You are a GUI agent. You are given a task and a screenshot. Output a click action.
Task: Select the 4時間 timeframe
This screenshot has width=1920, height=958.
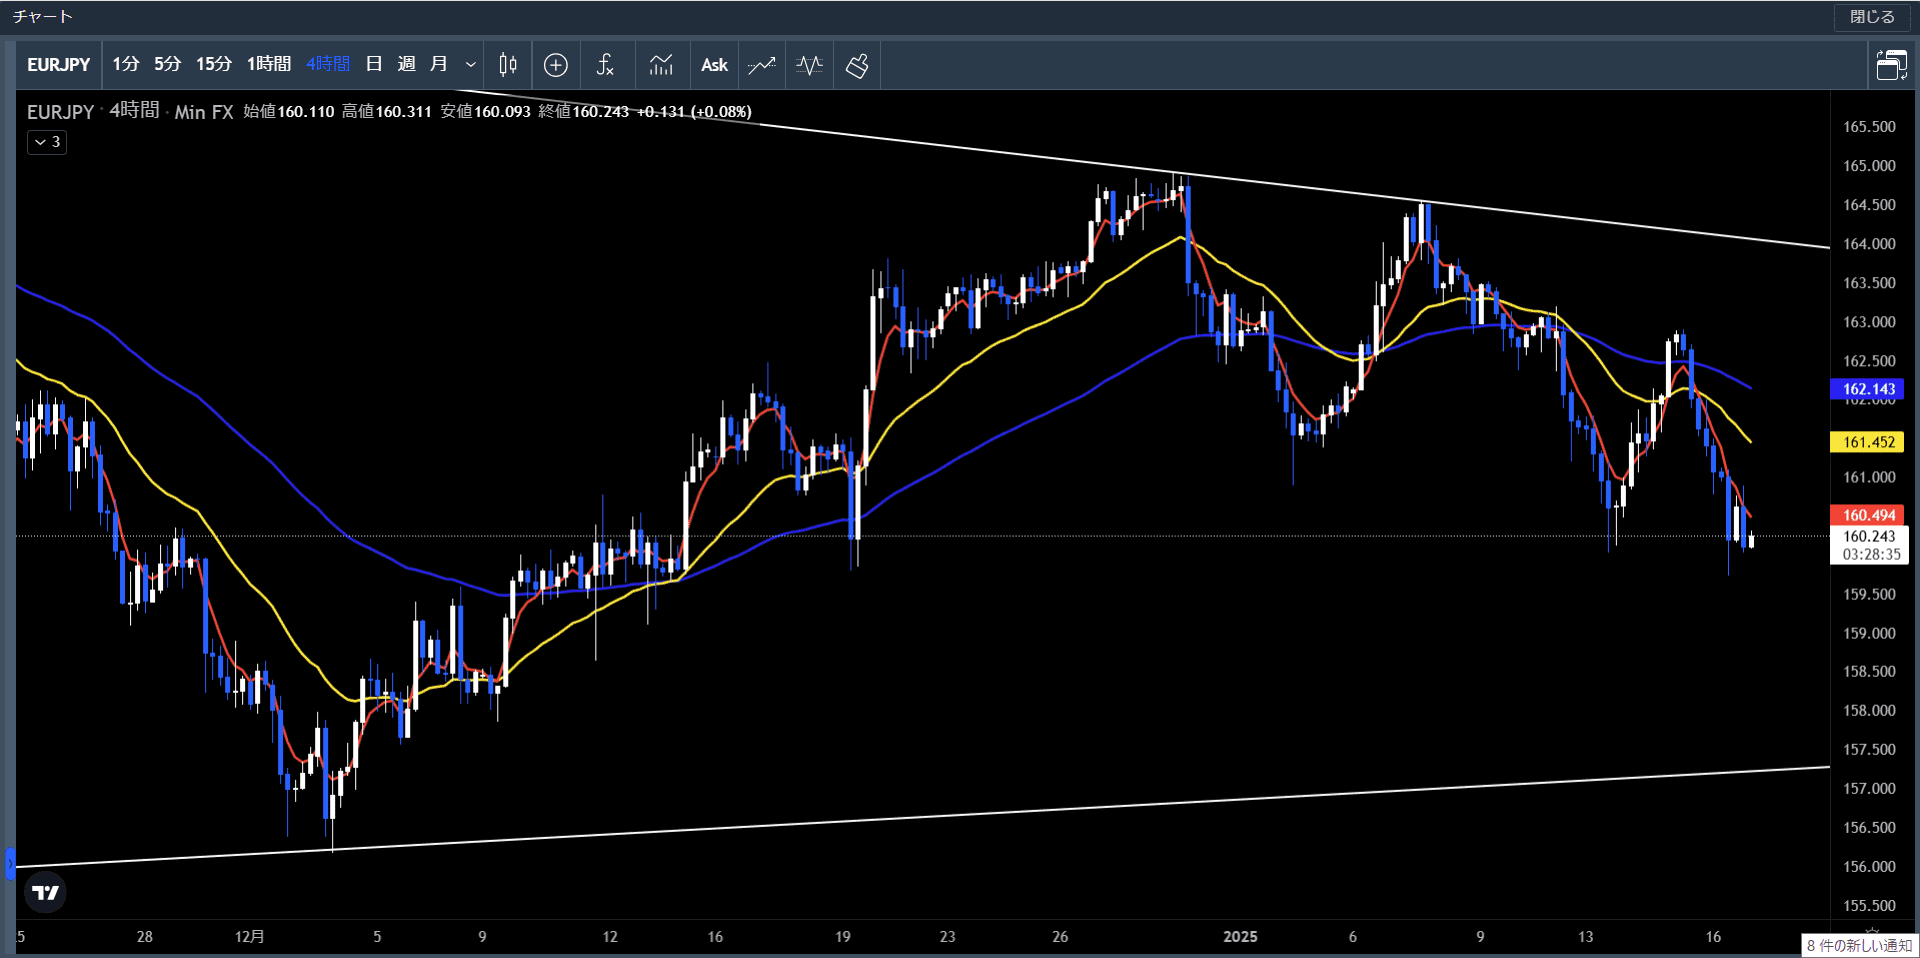pyautogui.click(x=328, y=65)
